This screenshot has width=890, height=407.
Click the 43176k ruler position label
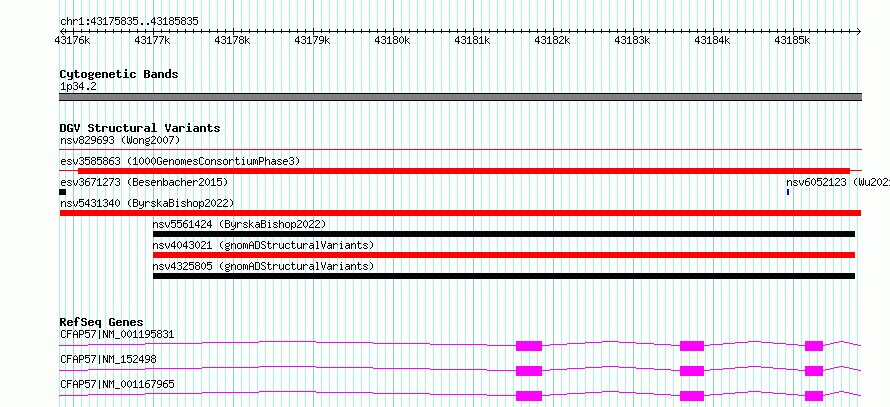click(x=72, y=40)
